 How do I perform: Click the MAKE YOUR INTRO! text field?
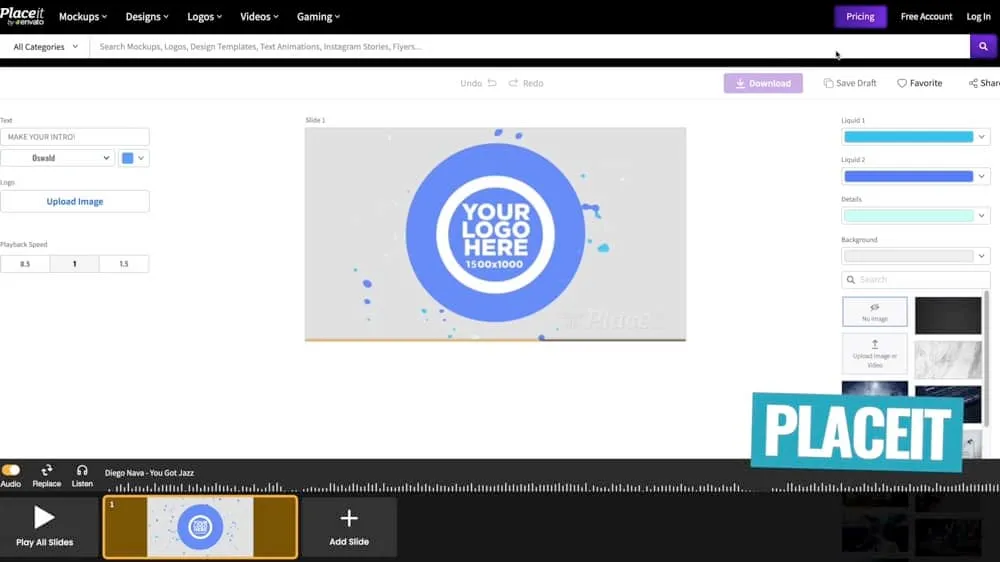tap(75, 137)
